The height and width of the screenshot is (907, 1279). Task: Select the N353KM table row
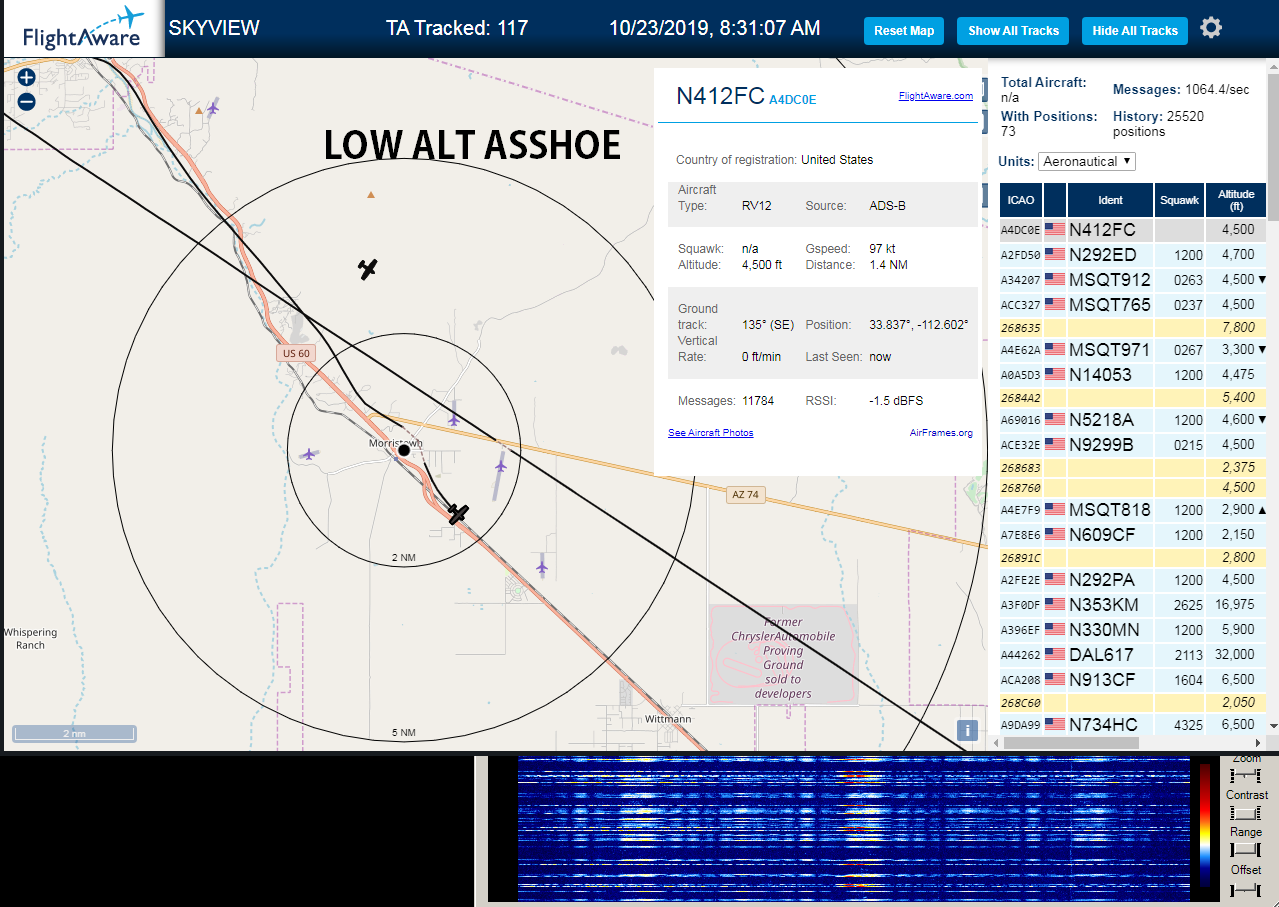[1133, 605]
